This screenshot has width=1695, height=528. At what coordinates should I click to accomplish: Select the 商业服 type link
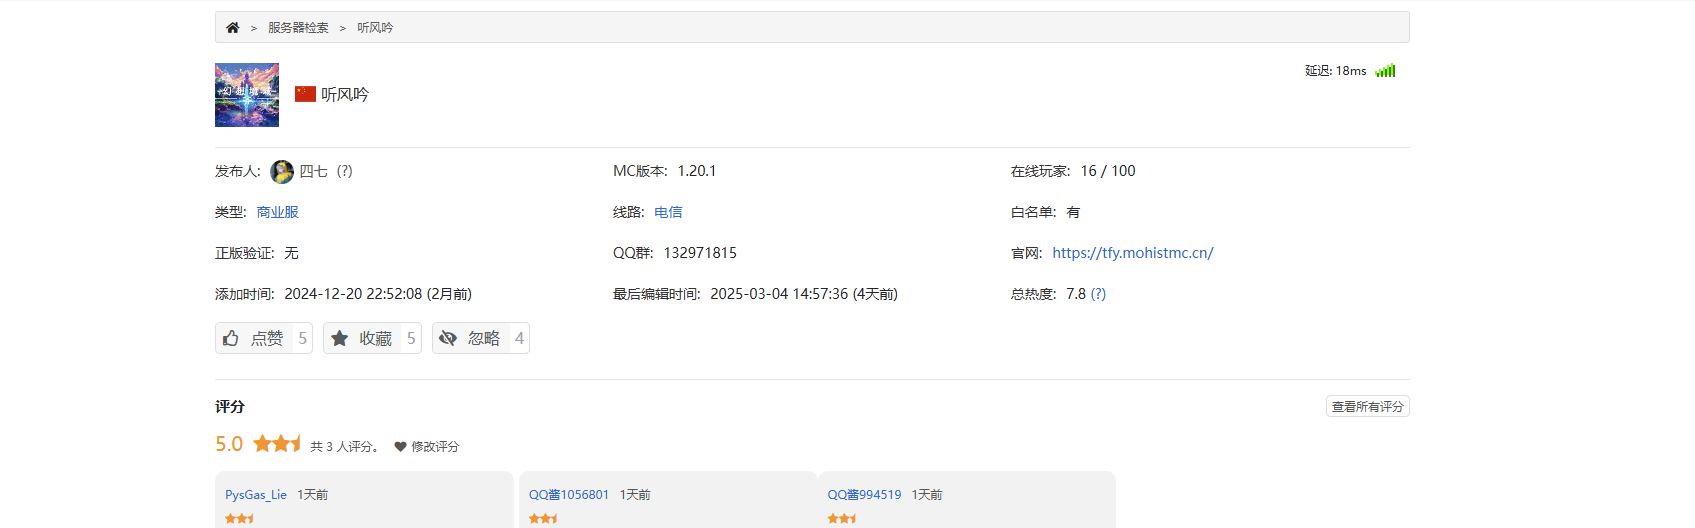(x=277, y=212)
